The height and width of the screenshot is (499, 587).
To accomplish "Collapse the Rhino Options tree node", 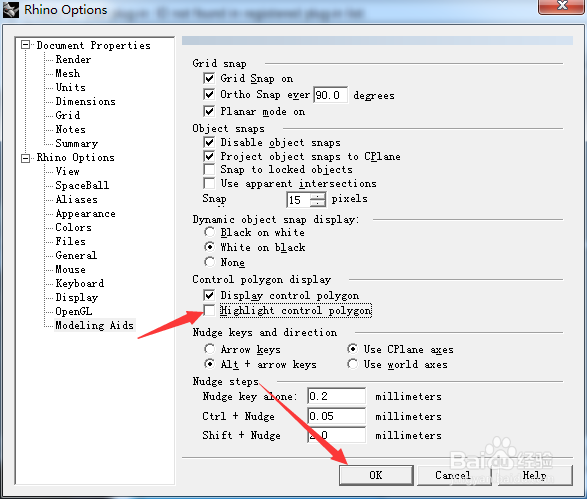I will point(25,158).
